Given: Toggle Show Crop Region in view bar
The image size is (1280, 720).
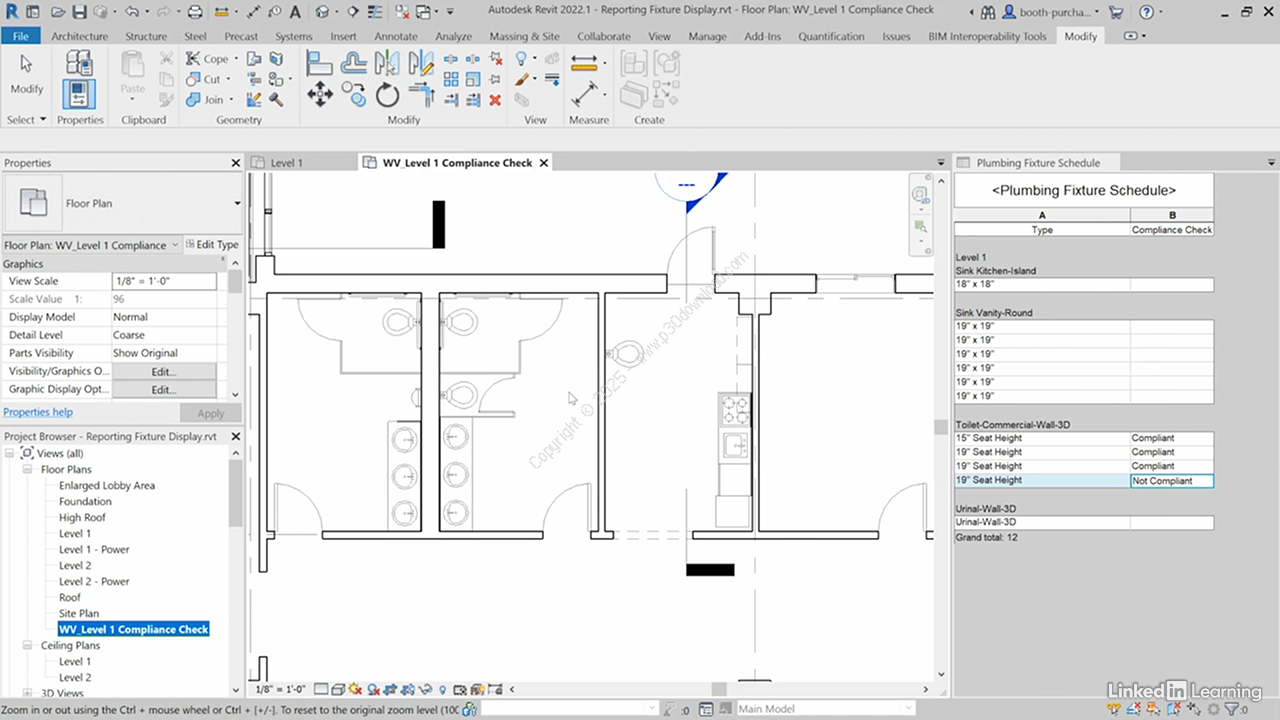Looking at the screenshot, I should pyautogui.click(x=407, y=689).
